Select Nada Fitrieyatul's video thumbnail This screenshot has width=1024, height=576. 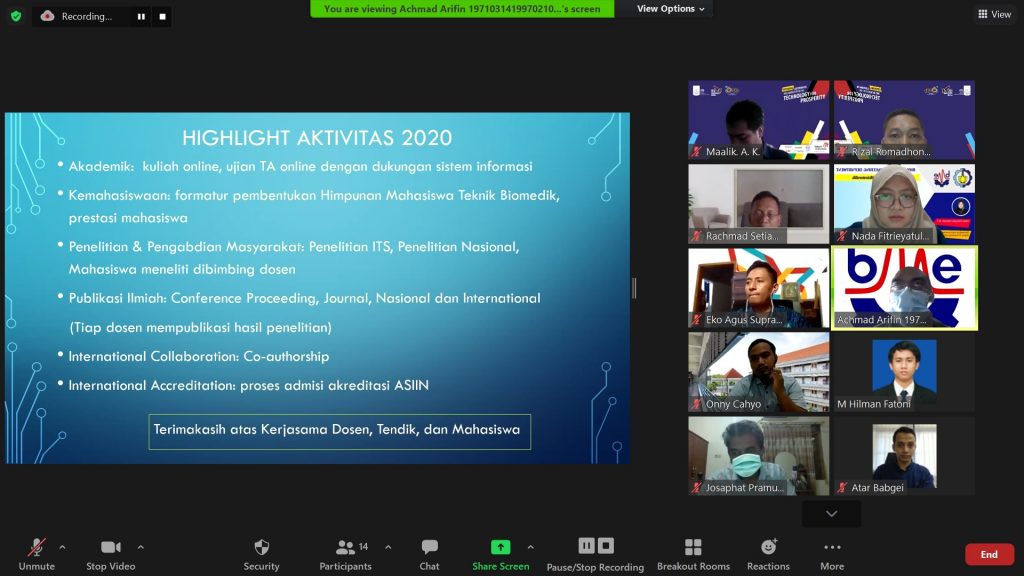click(904, 204)
